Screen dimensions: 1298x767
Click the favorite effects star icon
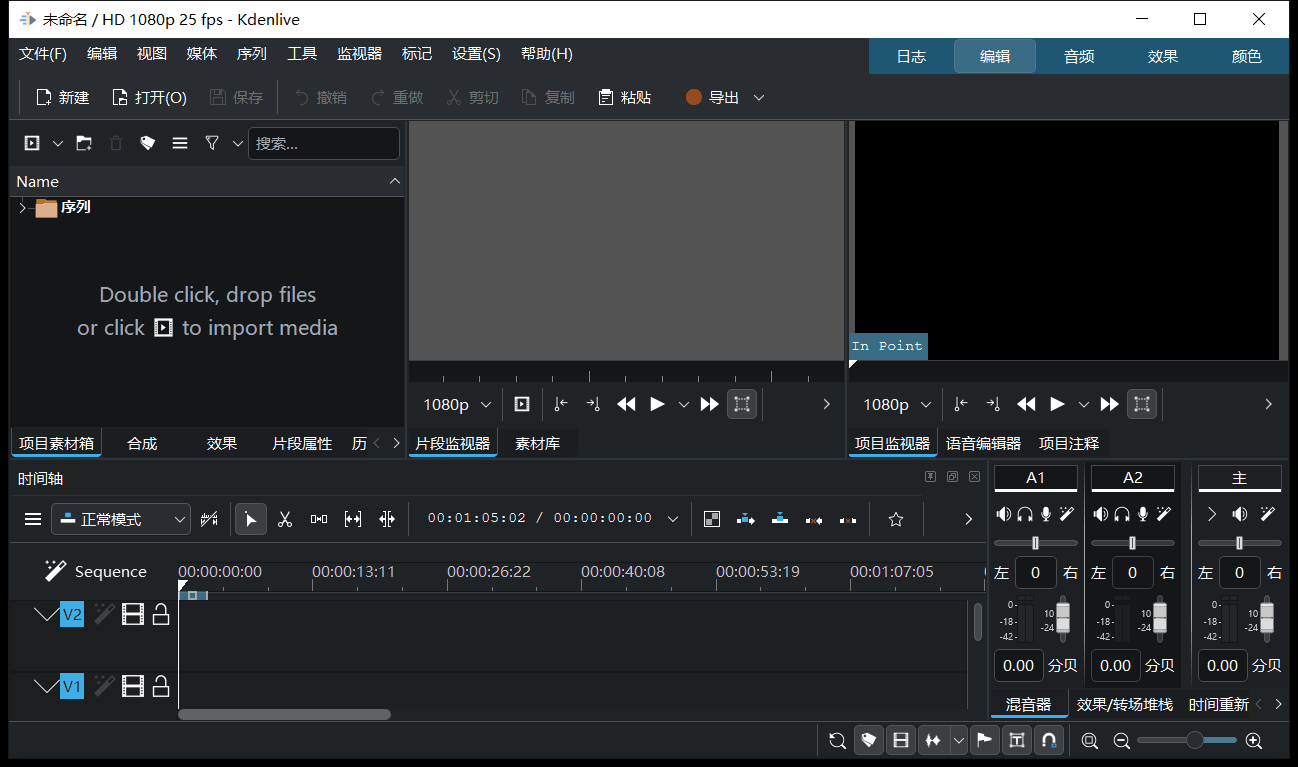[896, 519]
